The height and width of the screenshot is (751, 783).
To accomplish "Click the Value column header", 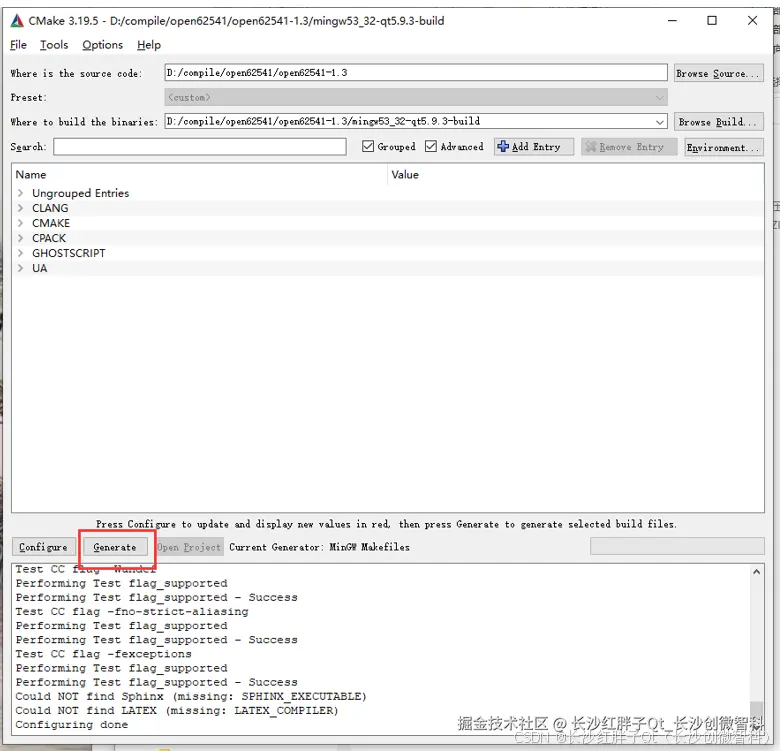I will (576, 174).
